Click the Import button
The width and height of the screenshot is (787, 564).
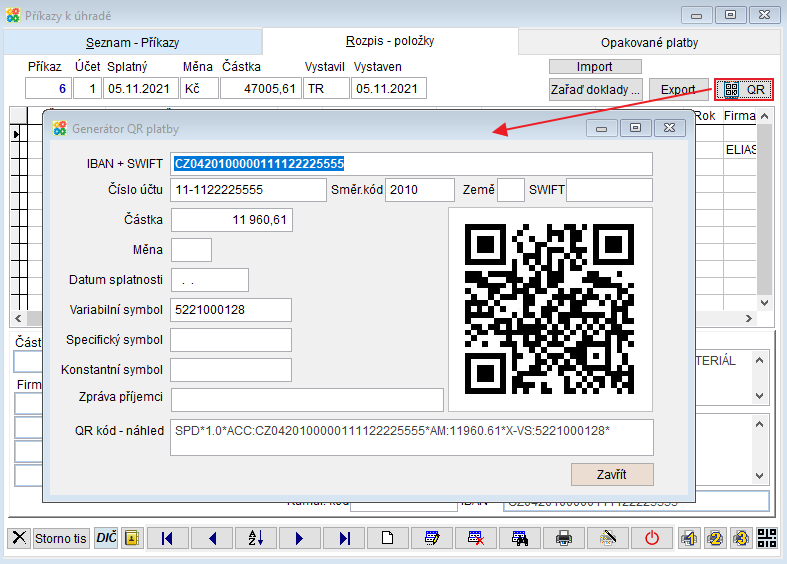tap(595, 67)
